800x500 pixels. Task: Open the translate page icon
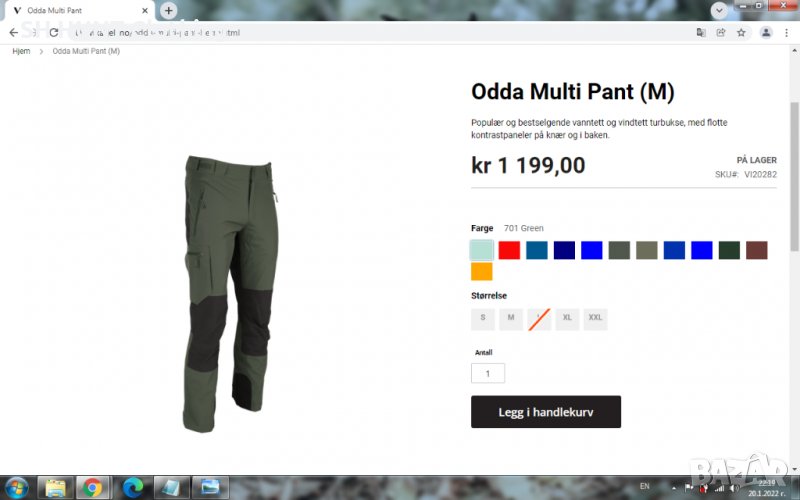click(x=701, y=33)
